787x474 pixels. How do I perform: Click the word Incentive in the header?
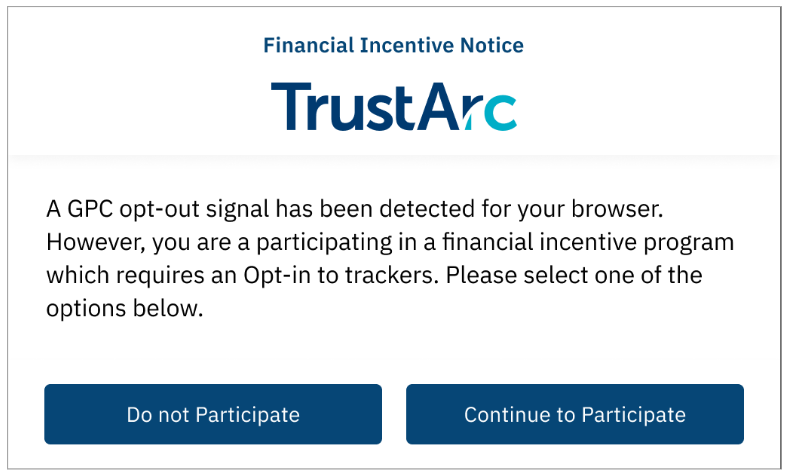pyautogui.click(x=407, y=45)
